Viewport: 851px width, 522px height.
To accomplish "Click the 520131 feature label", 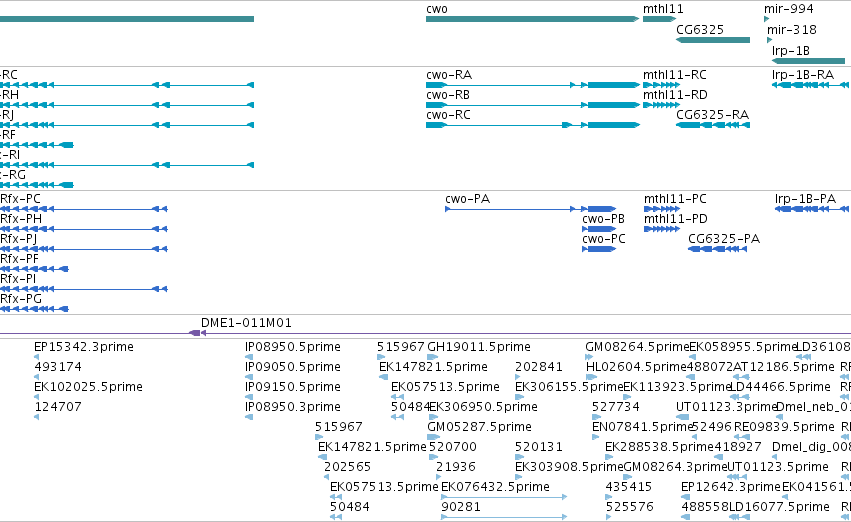I will point(539,448).
